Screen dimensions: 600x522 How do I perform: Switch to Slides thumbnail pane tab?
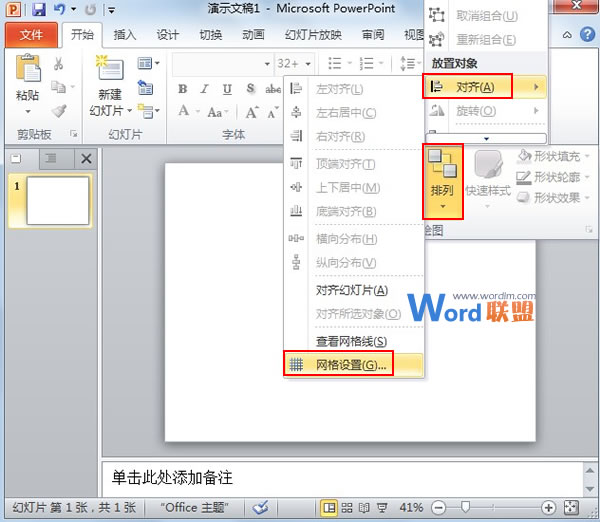pos(16,158)
